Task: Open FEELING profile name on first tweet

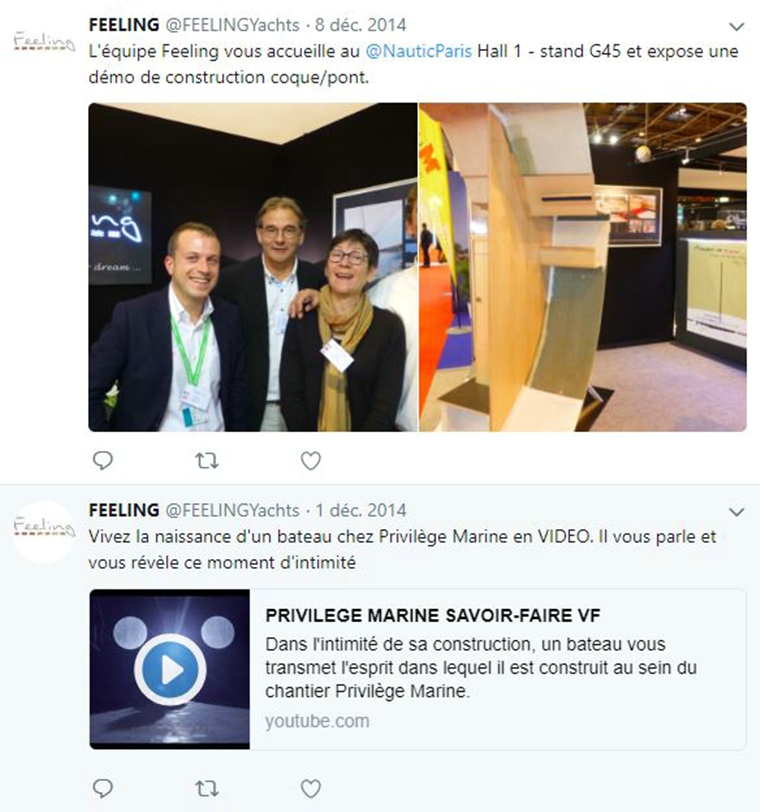Action: pos(124,25)
